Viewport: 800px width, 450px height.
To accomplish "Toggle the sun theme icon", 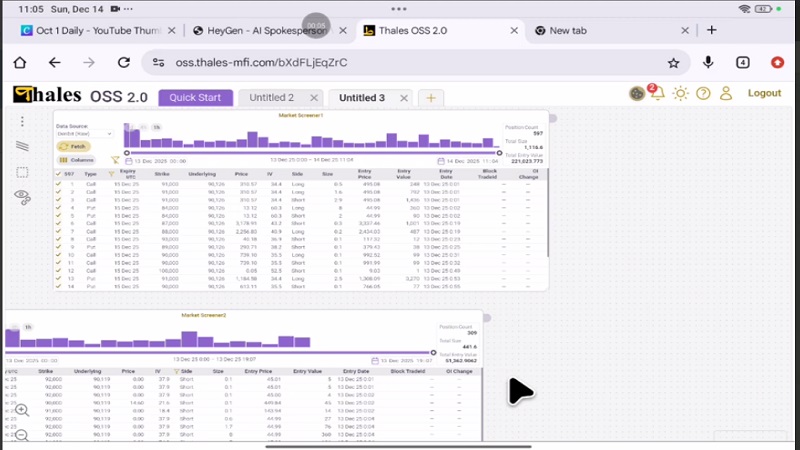I will point(680,94).
